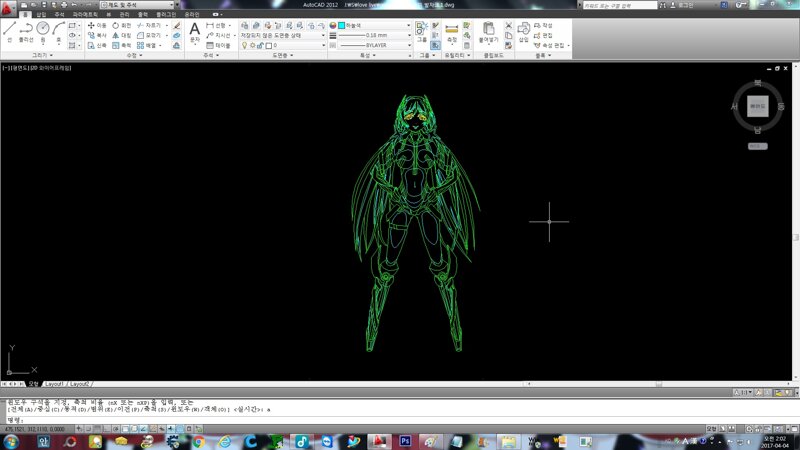Toggle the Model (모형) button in status bar

[711, 429]
